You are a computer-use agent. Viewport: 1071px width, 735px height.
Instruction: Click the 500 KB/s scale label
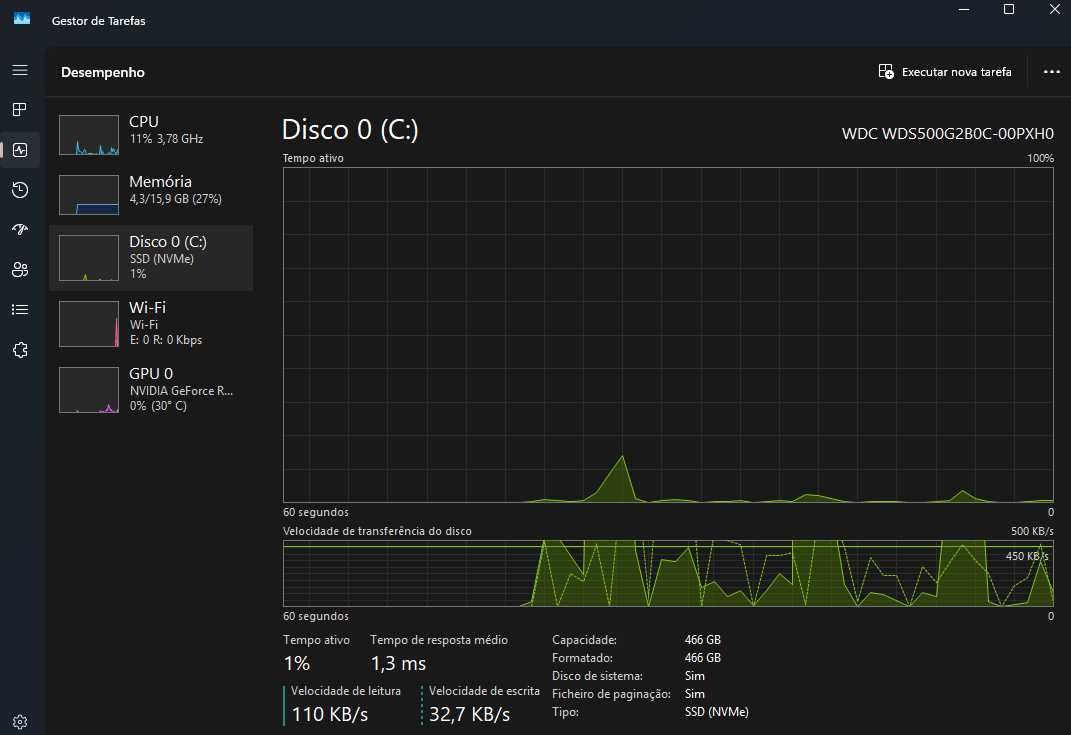point(1032,531)
